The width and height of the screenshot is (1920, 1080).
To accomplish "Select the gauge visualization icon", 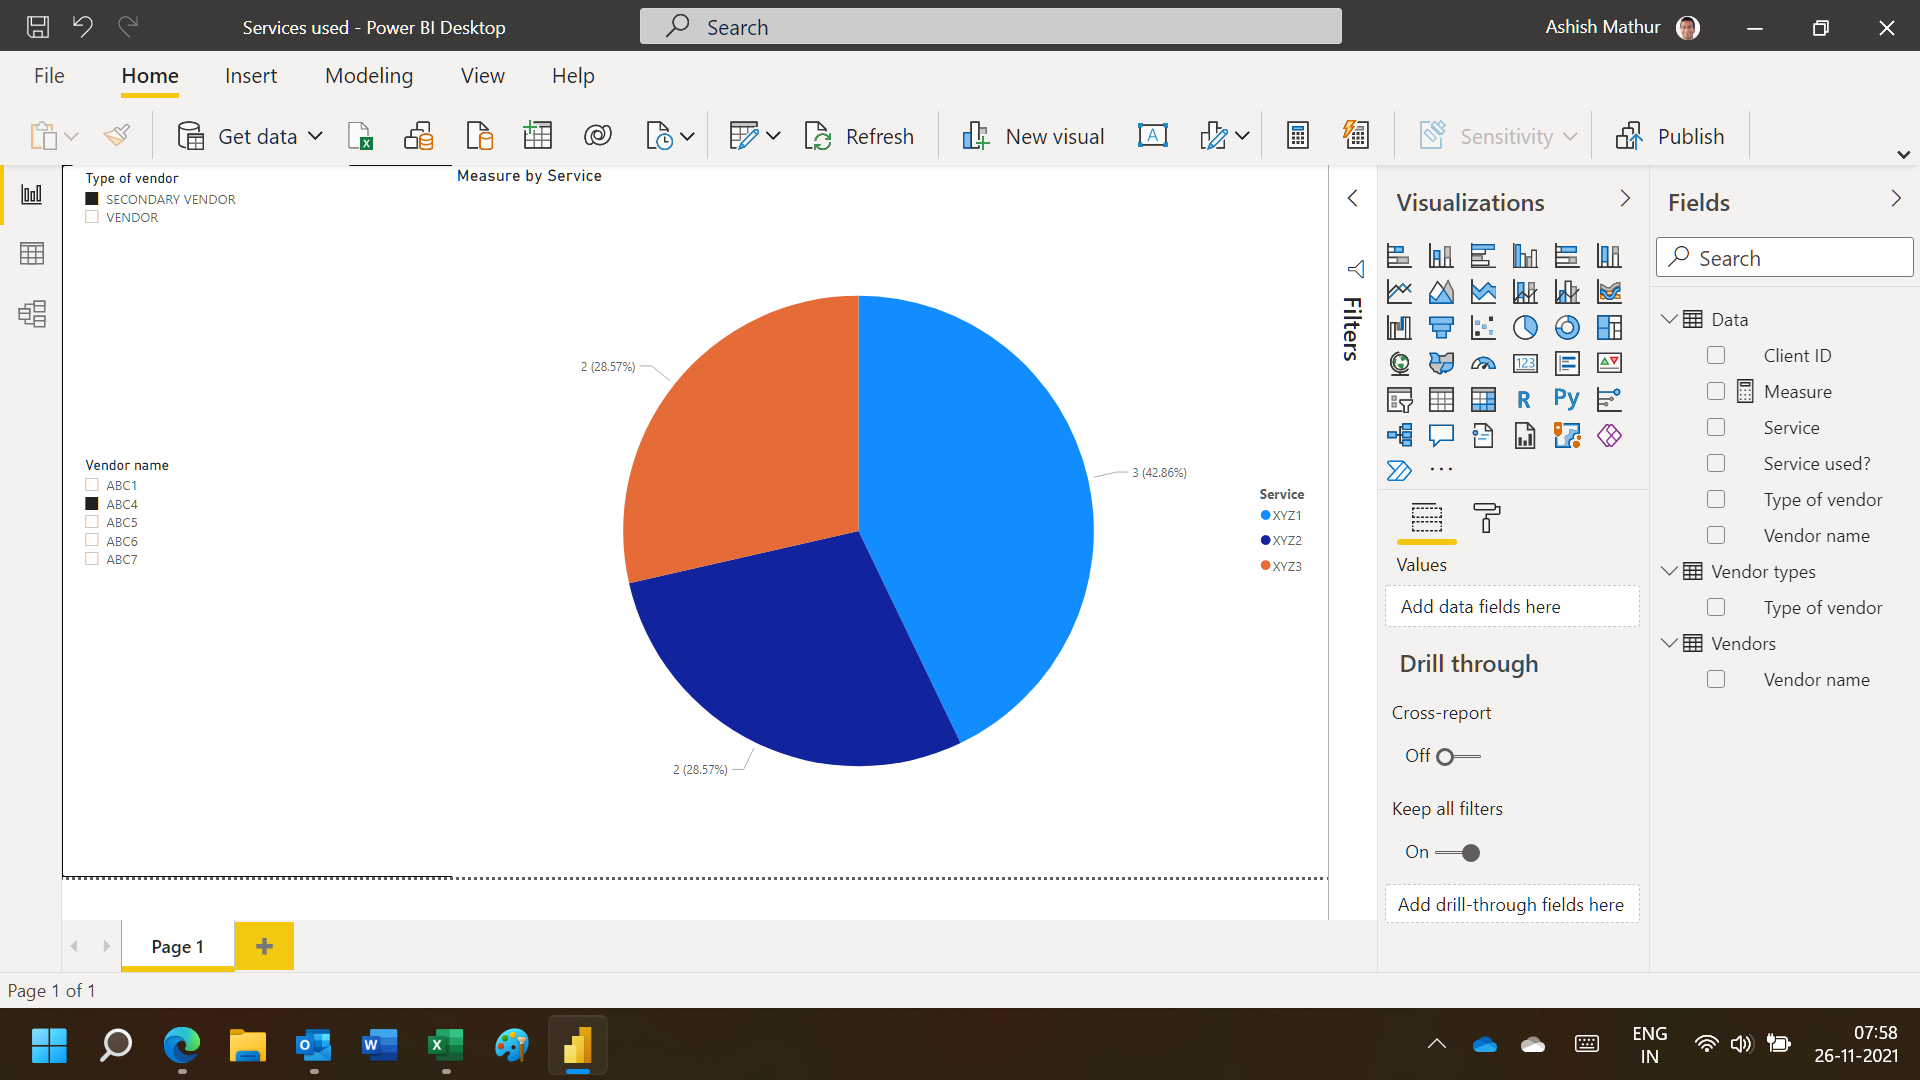I will pos(1483,364).
